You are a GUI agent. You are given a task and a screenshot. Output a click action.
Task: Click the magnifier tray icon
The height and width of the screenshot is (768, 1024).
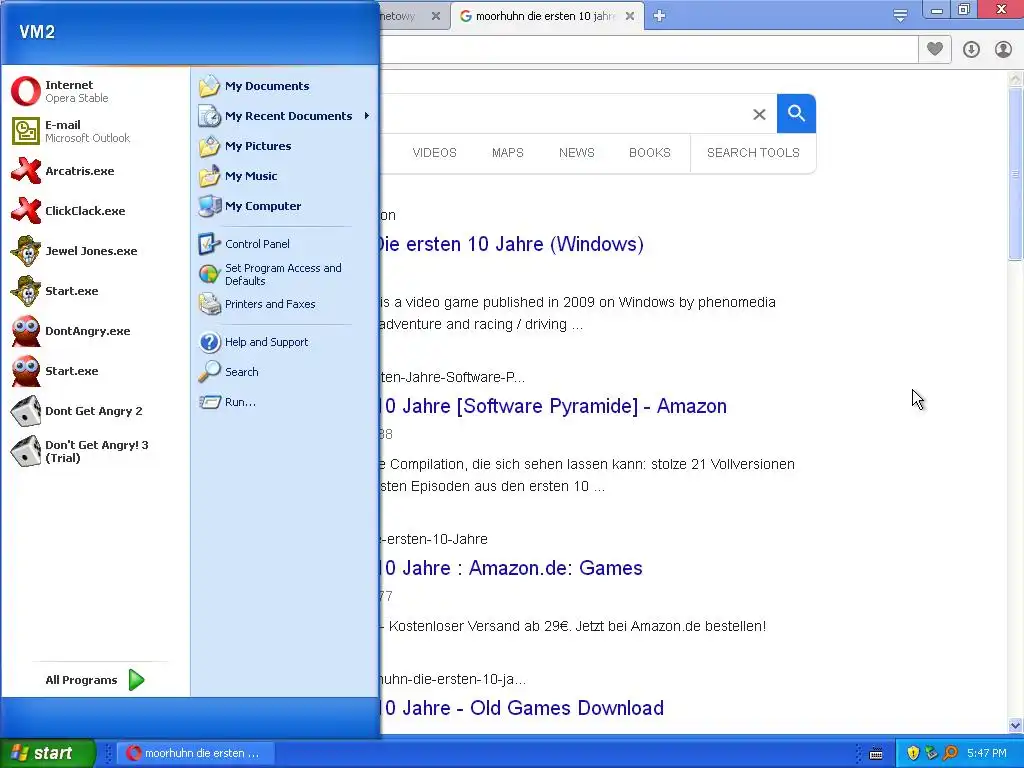pos(950,753)
